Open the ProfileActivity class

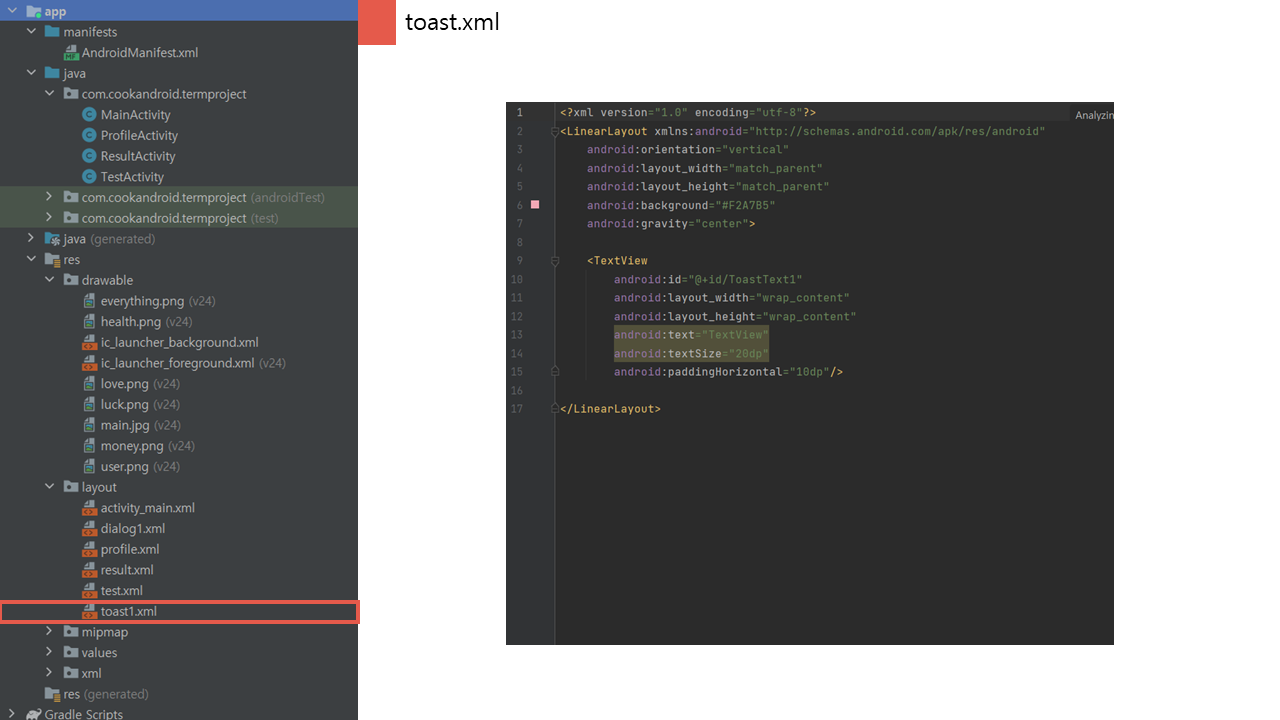tap(139, 135)
